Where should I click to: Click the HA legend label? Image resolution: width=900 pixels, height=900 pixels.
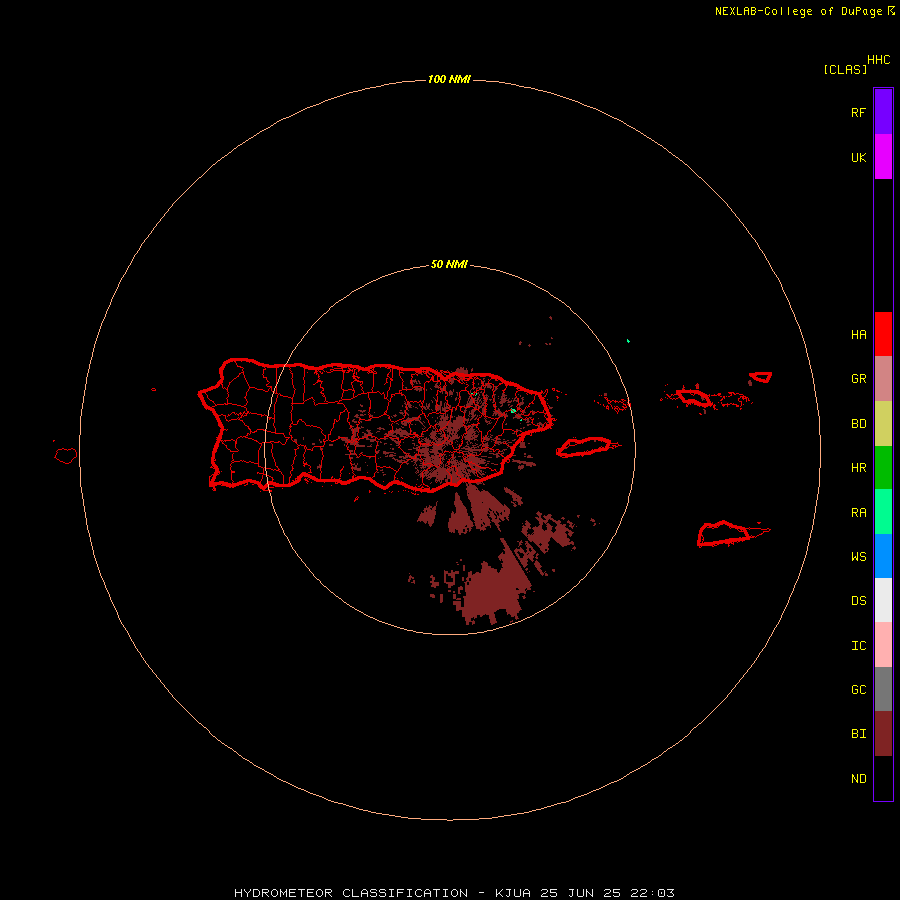[858, 334]
